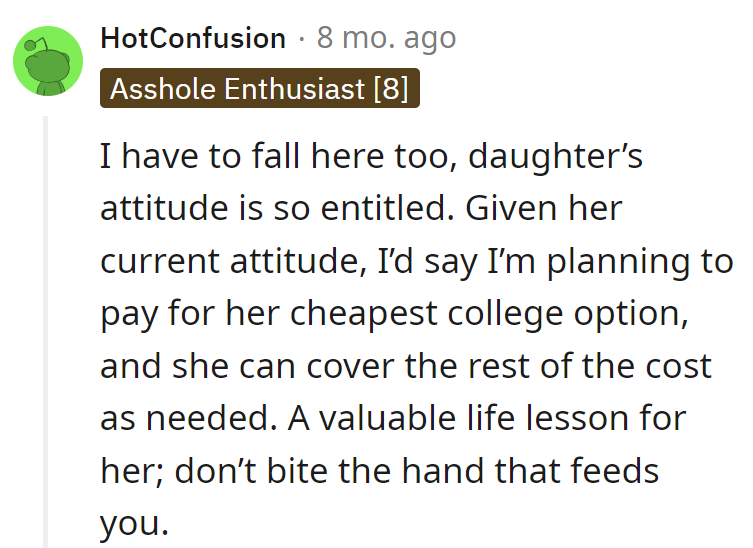The height and width of the screenshot is (548, 753).
Task: Click the last word "you." of the comment
Action: (x=135, y=522)
